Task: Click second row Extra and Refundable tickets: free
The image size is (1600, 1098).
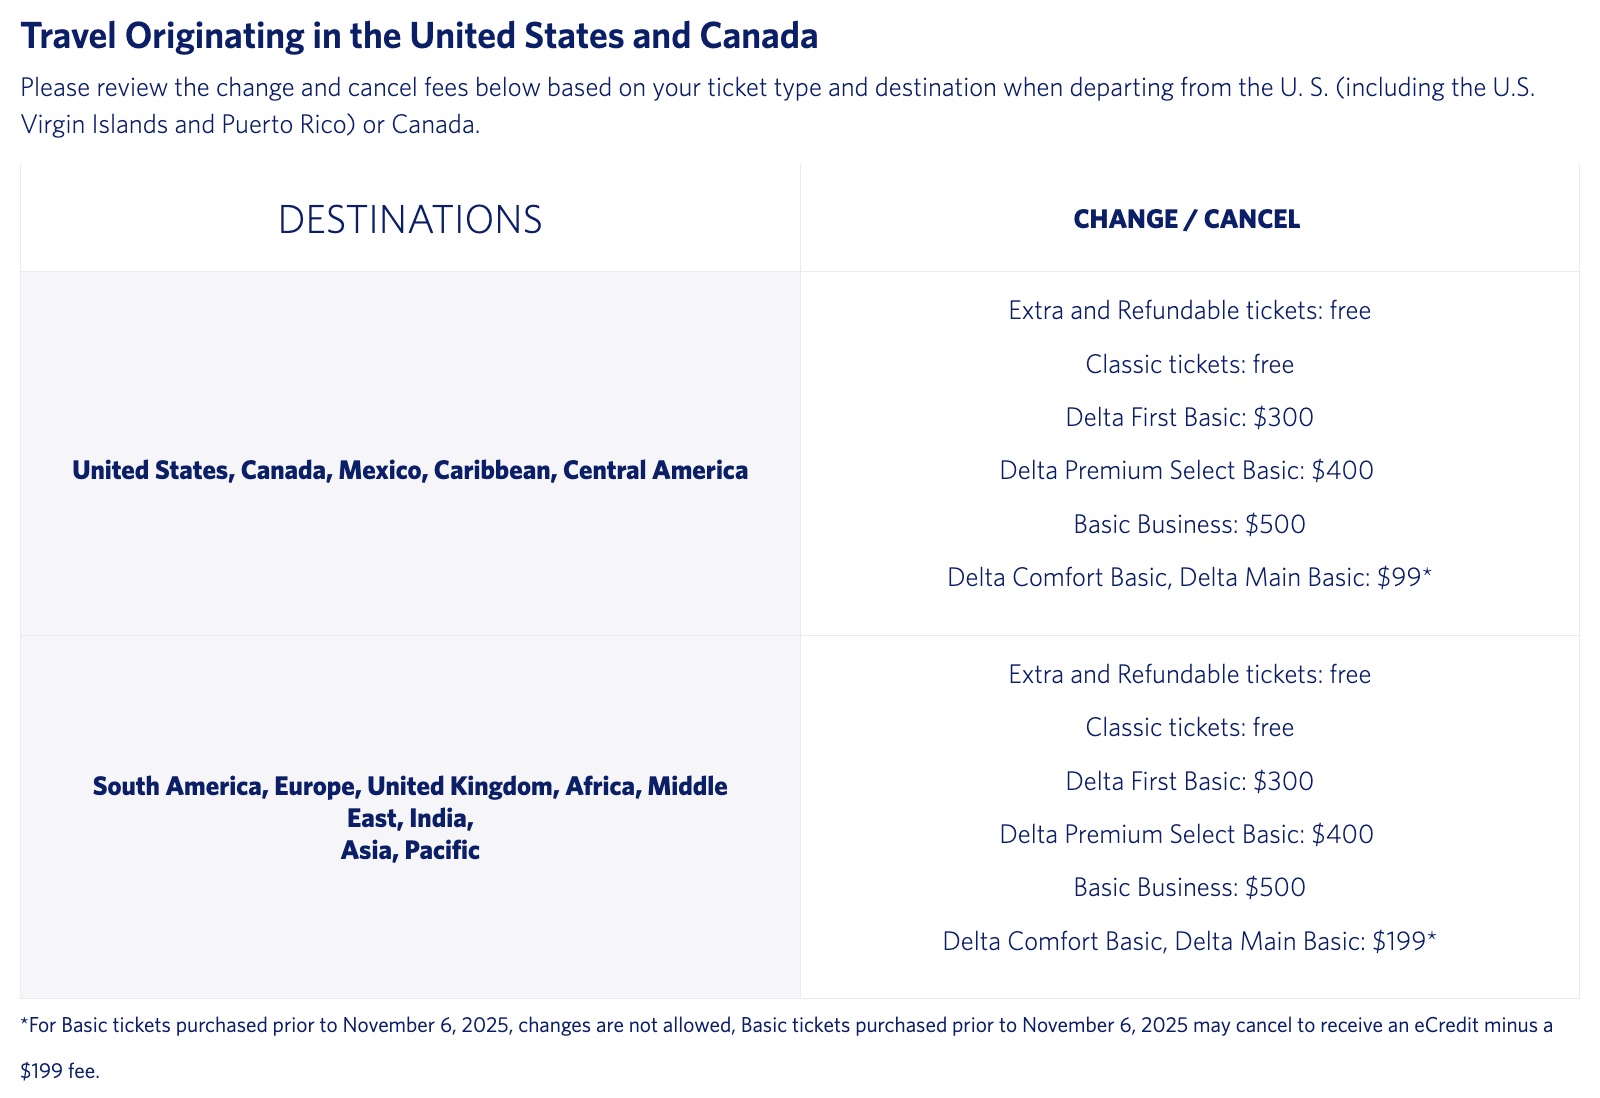Action: tap(1190, 675)
